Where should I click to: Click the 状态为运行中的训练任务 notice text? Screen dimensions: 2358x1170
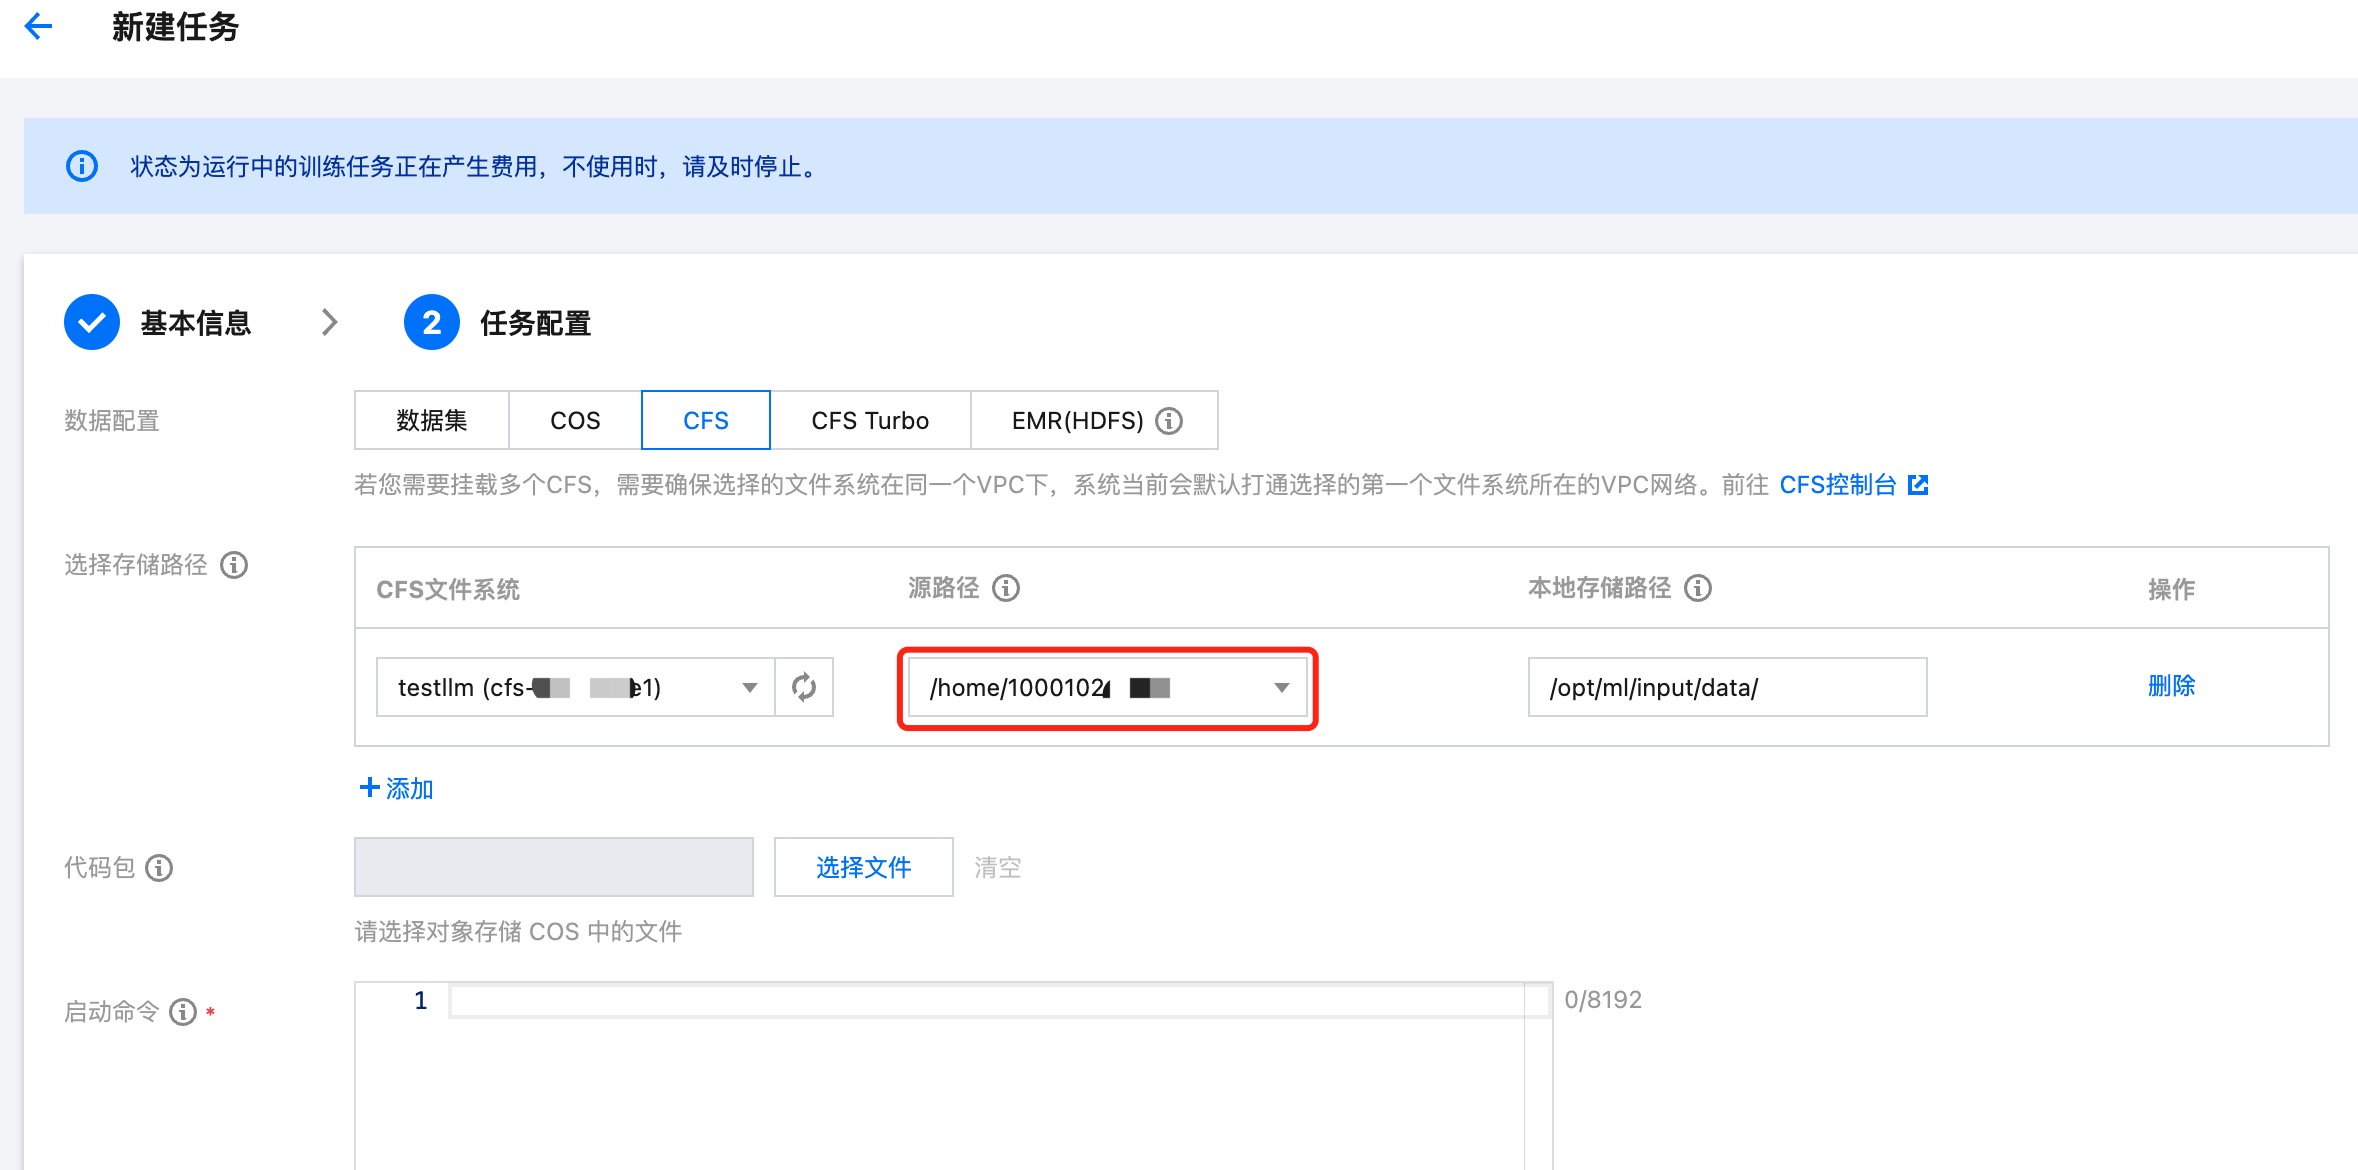pos(475,167)
